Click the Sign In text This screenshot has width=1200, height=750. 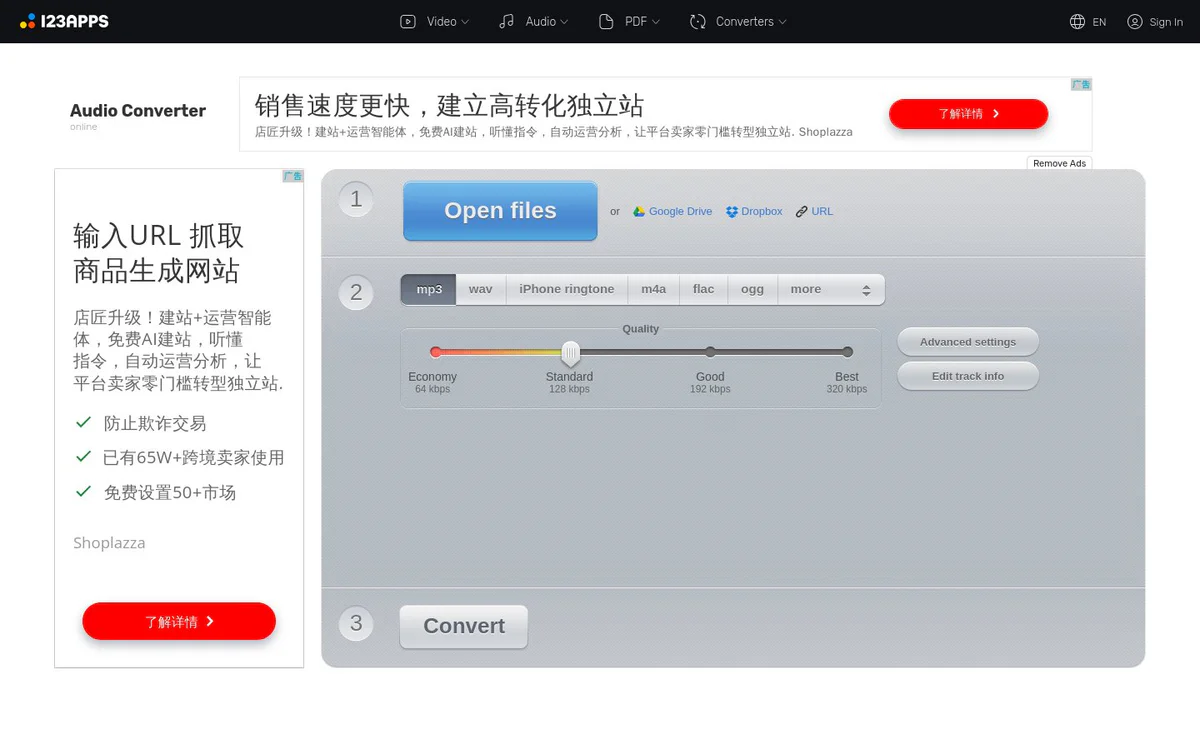click(1166, 22)
